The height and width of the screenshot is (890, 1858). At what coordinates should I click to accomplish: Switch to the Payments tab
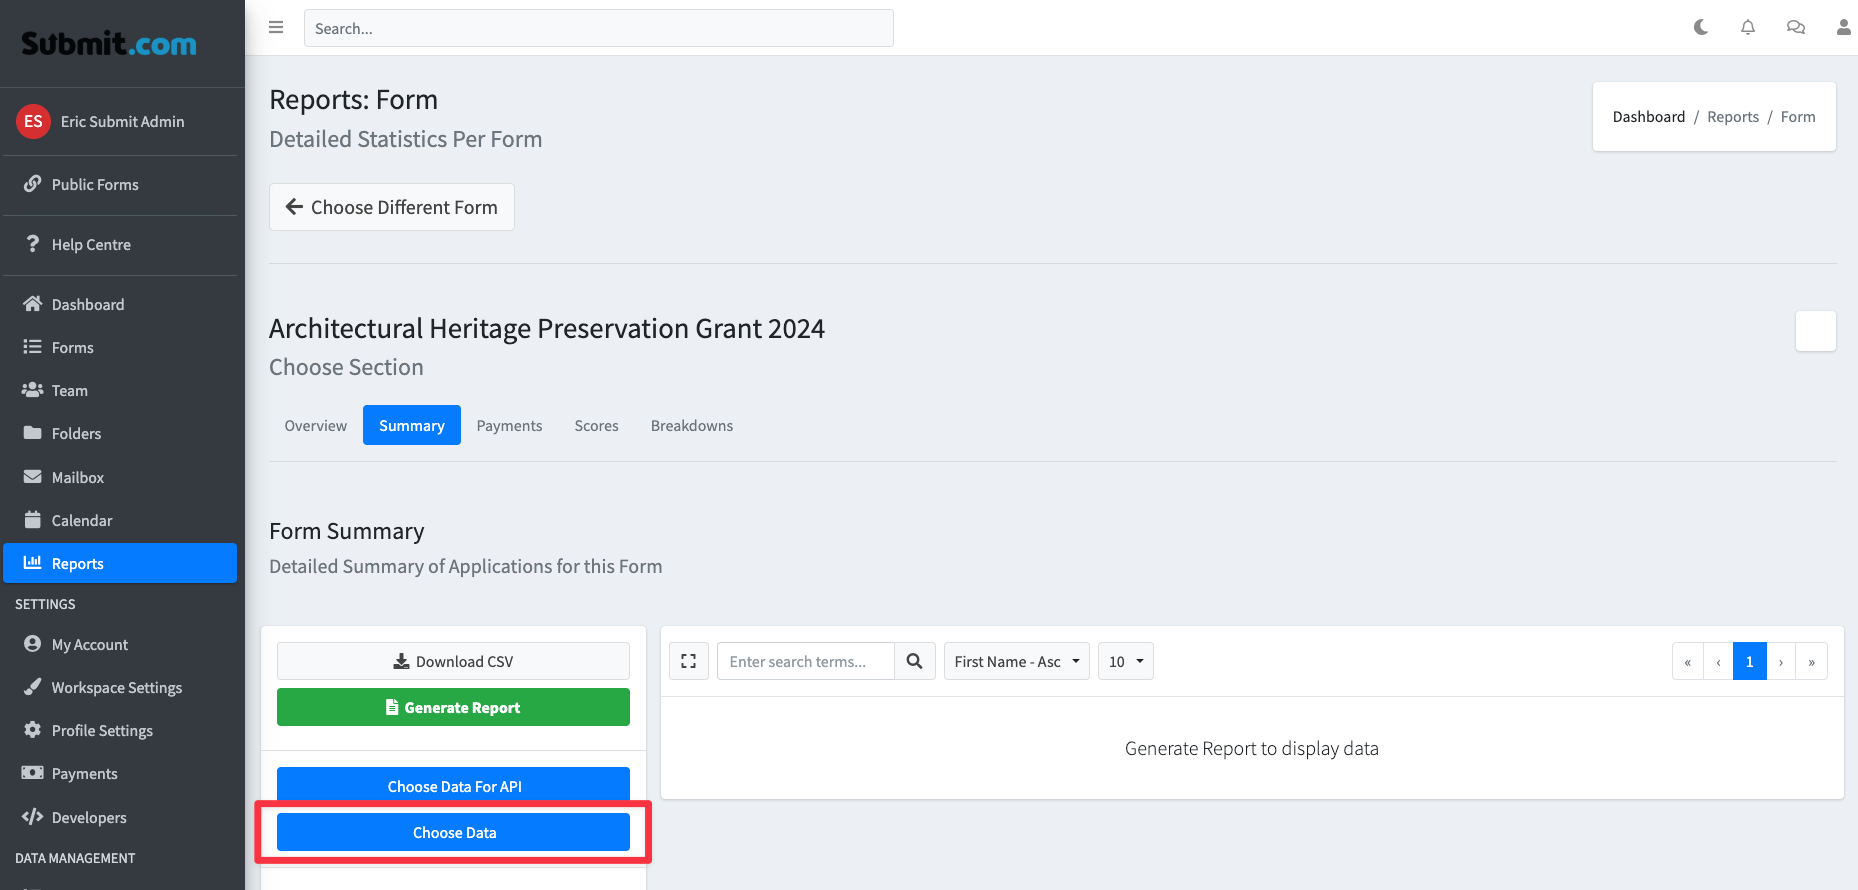tap(509, 426)
